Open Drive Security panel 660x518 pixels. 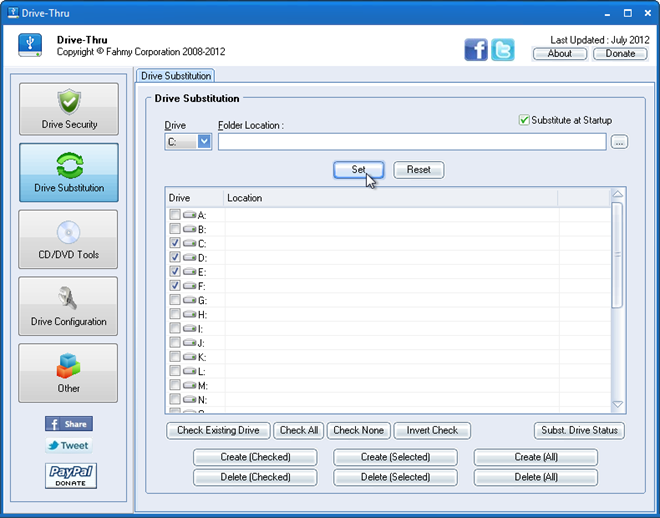coord(68,109)
